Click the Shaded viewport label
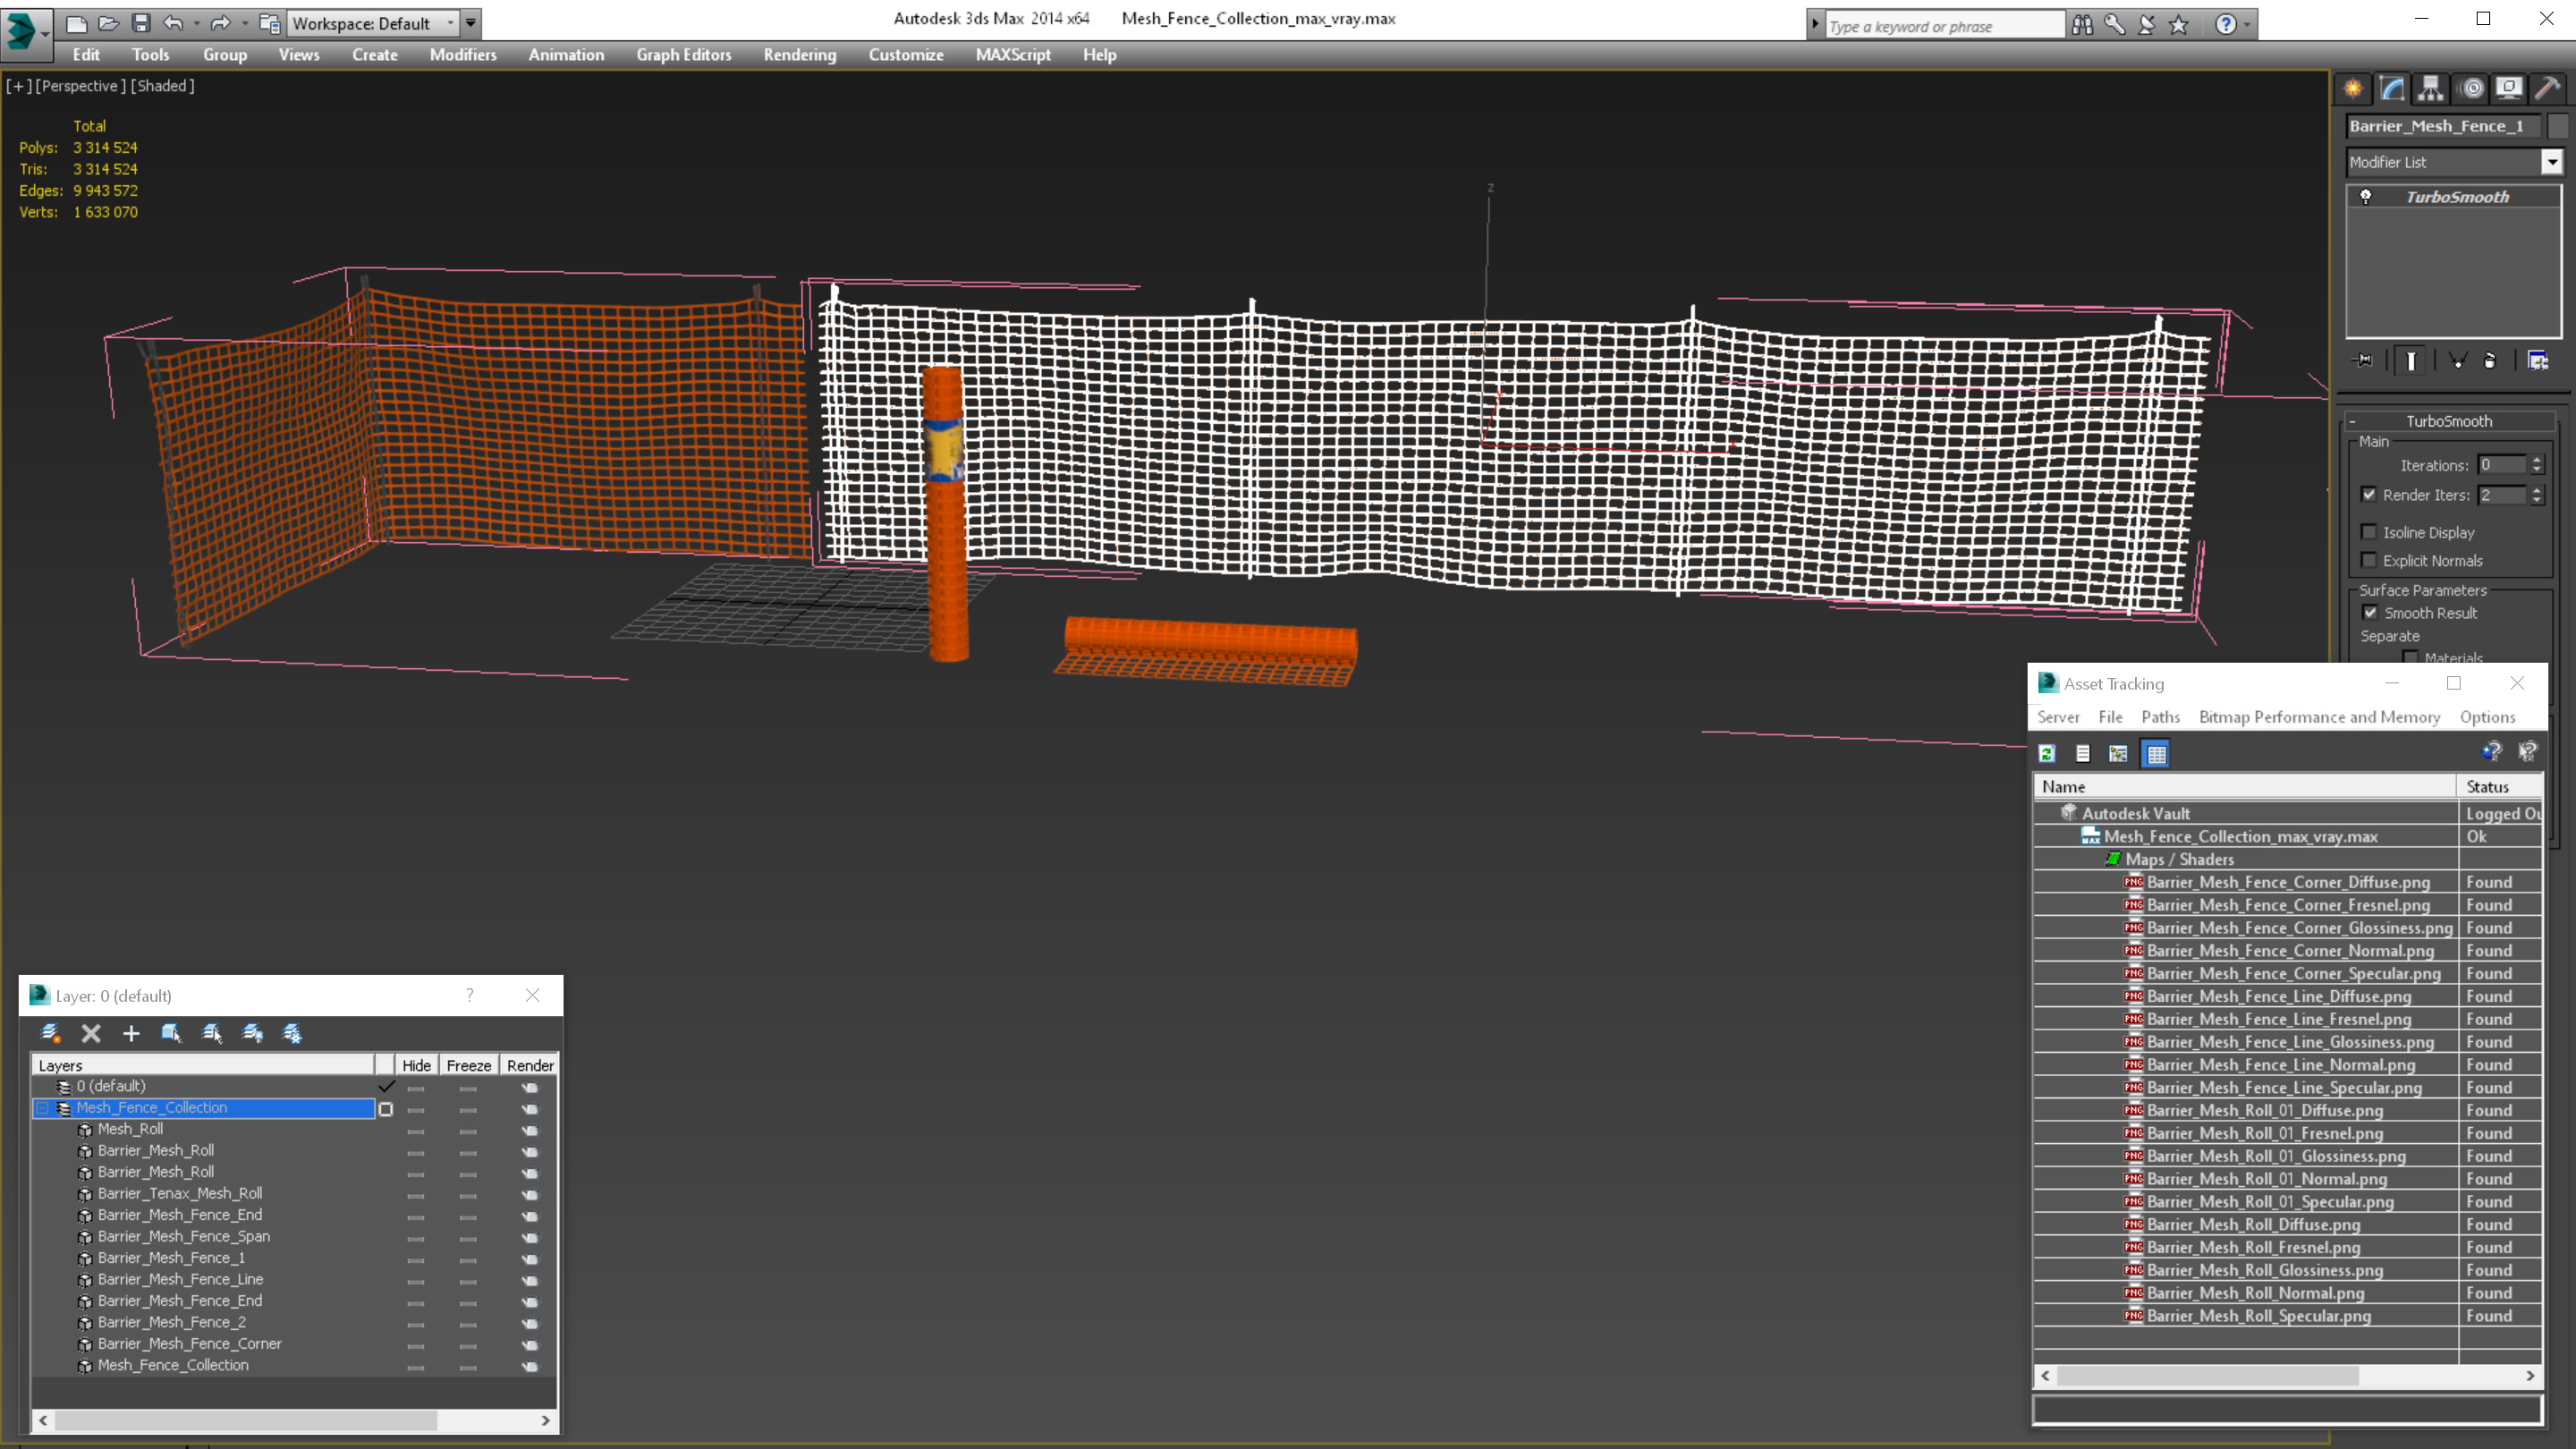The height and width of the screenshot is (1449, 2576). click(163, 86)
